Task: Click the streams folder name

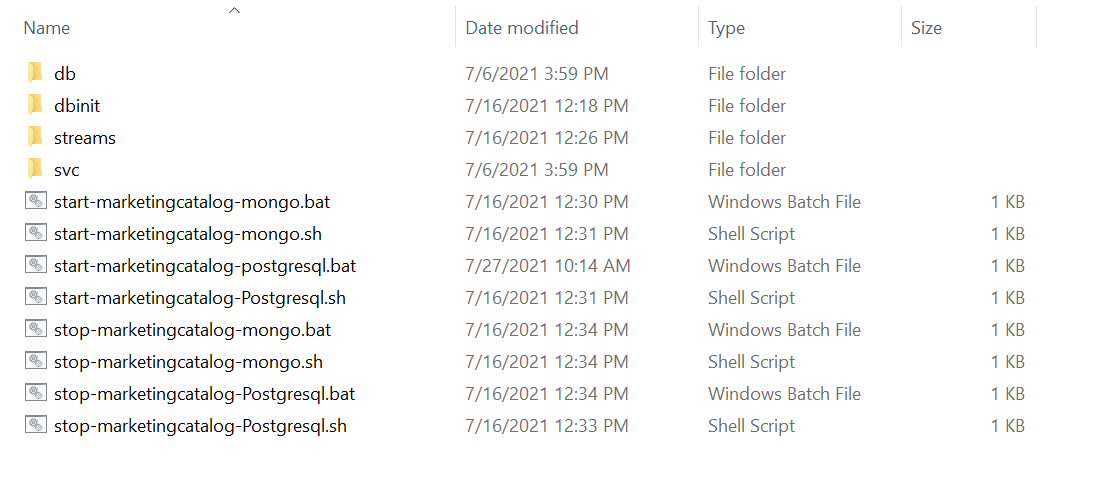Action: (85, 137)
